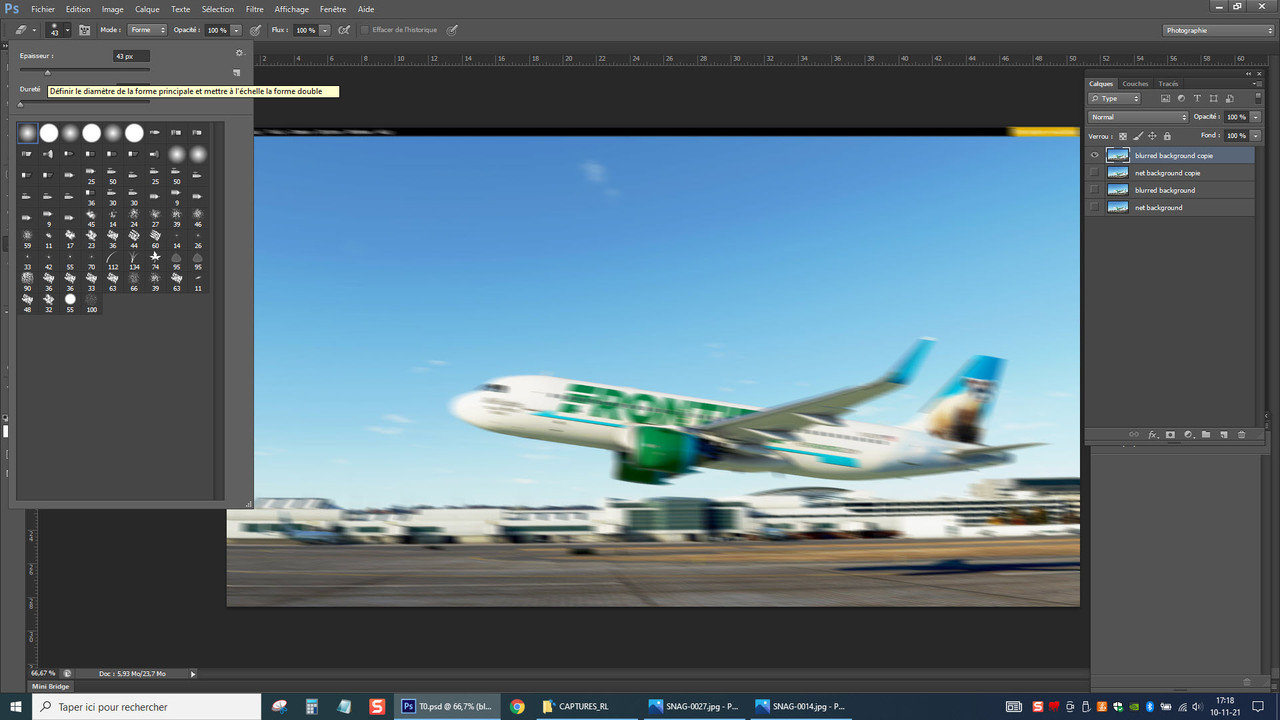
Task: Open layer Fond dropdown arrow
Action: point(1256,136)
